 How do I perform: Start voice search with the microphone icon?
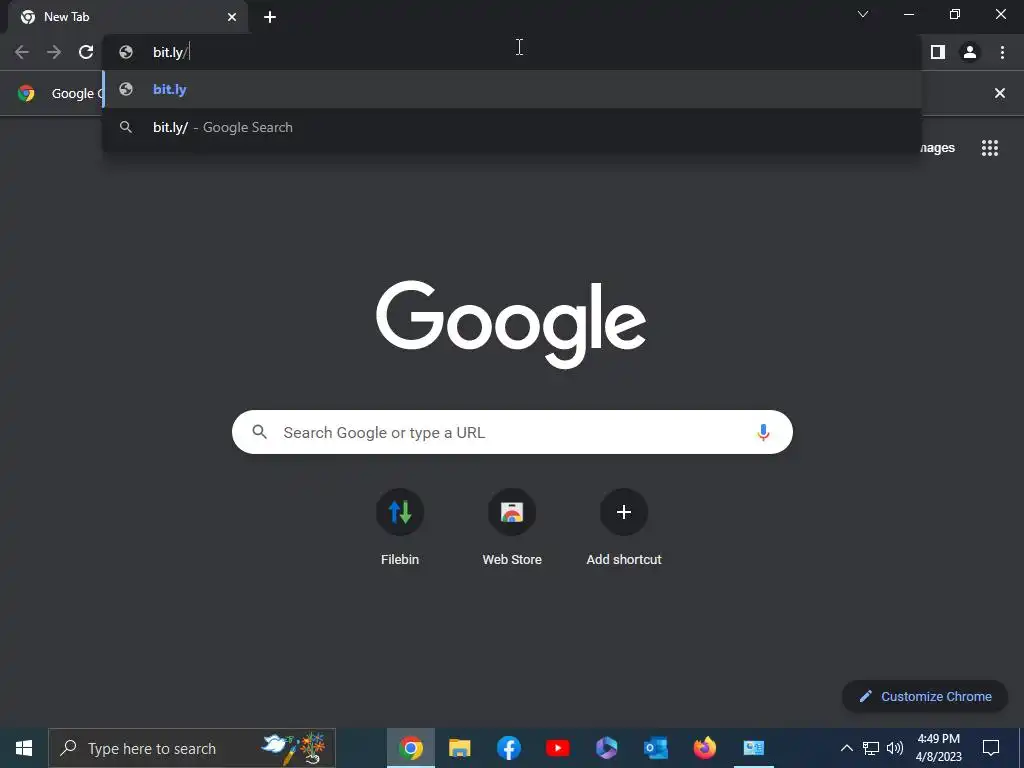(x=763, y=432)
